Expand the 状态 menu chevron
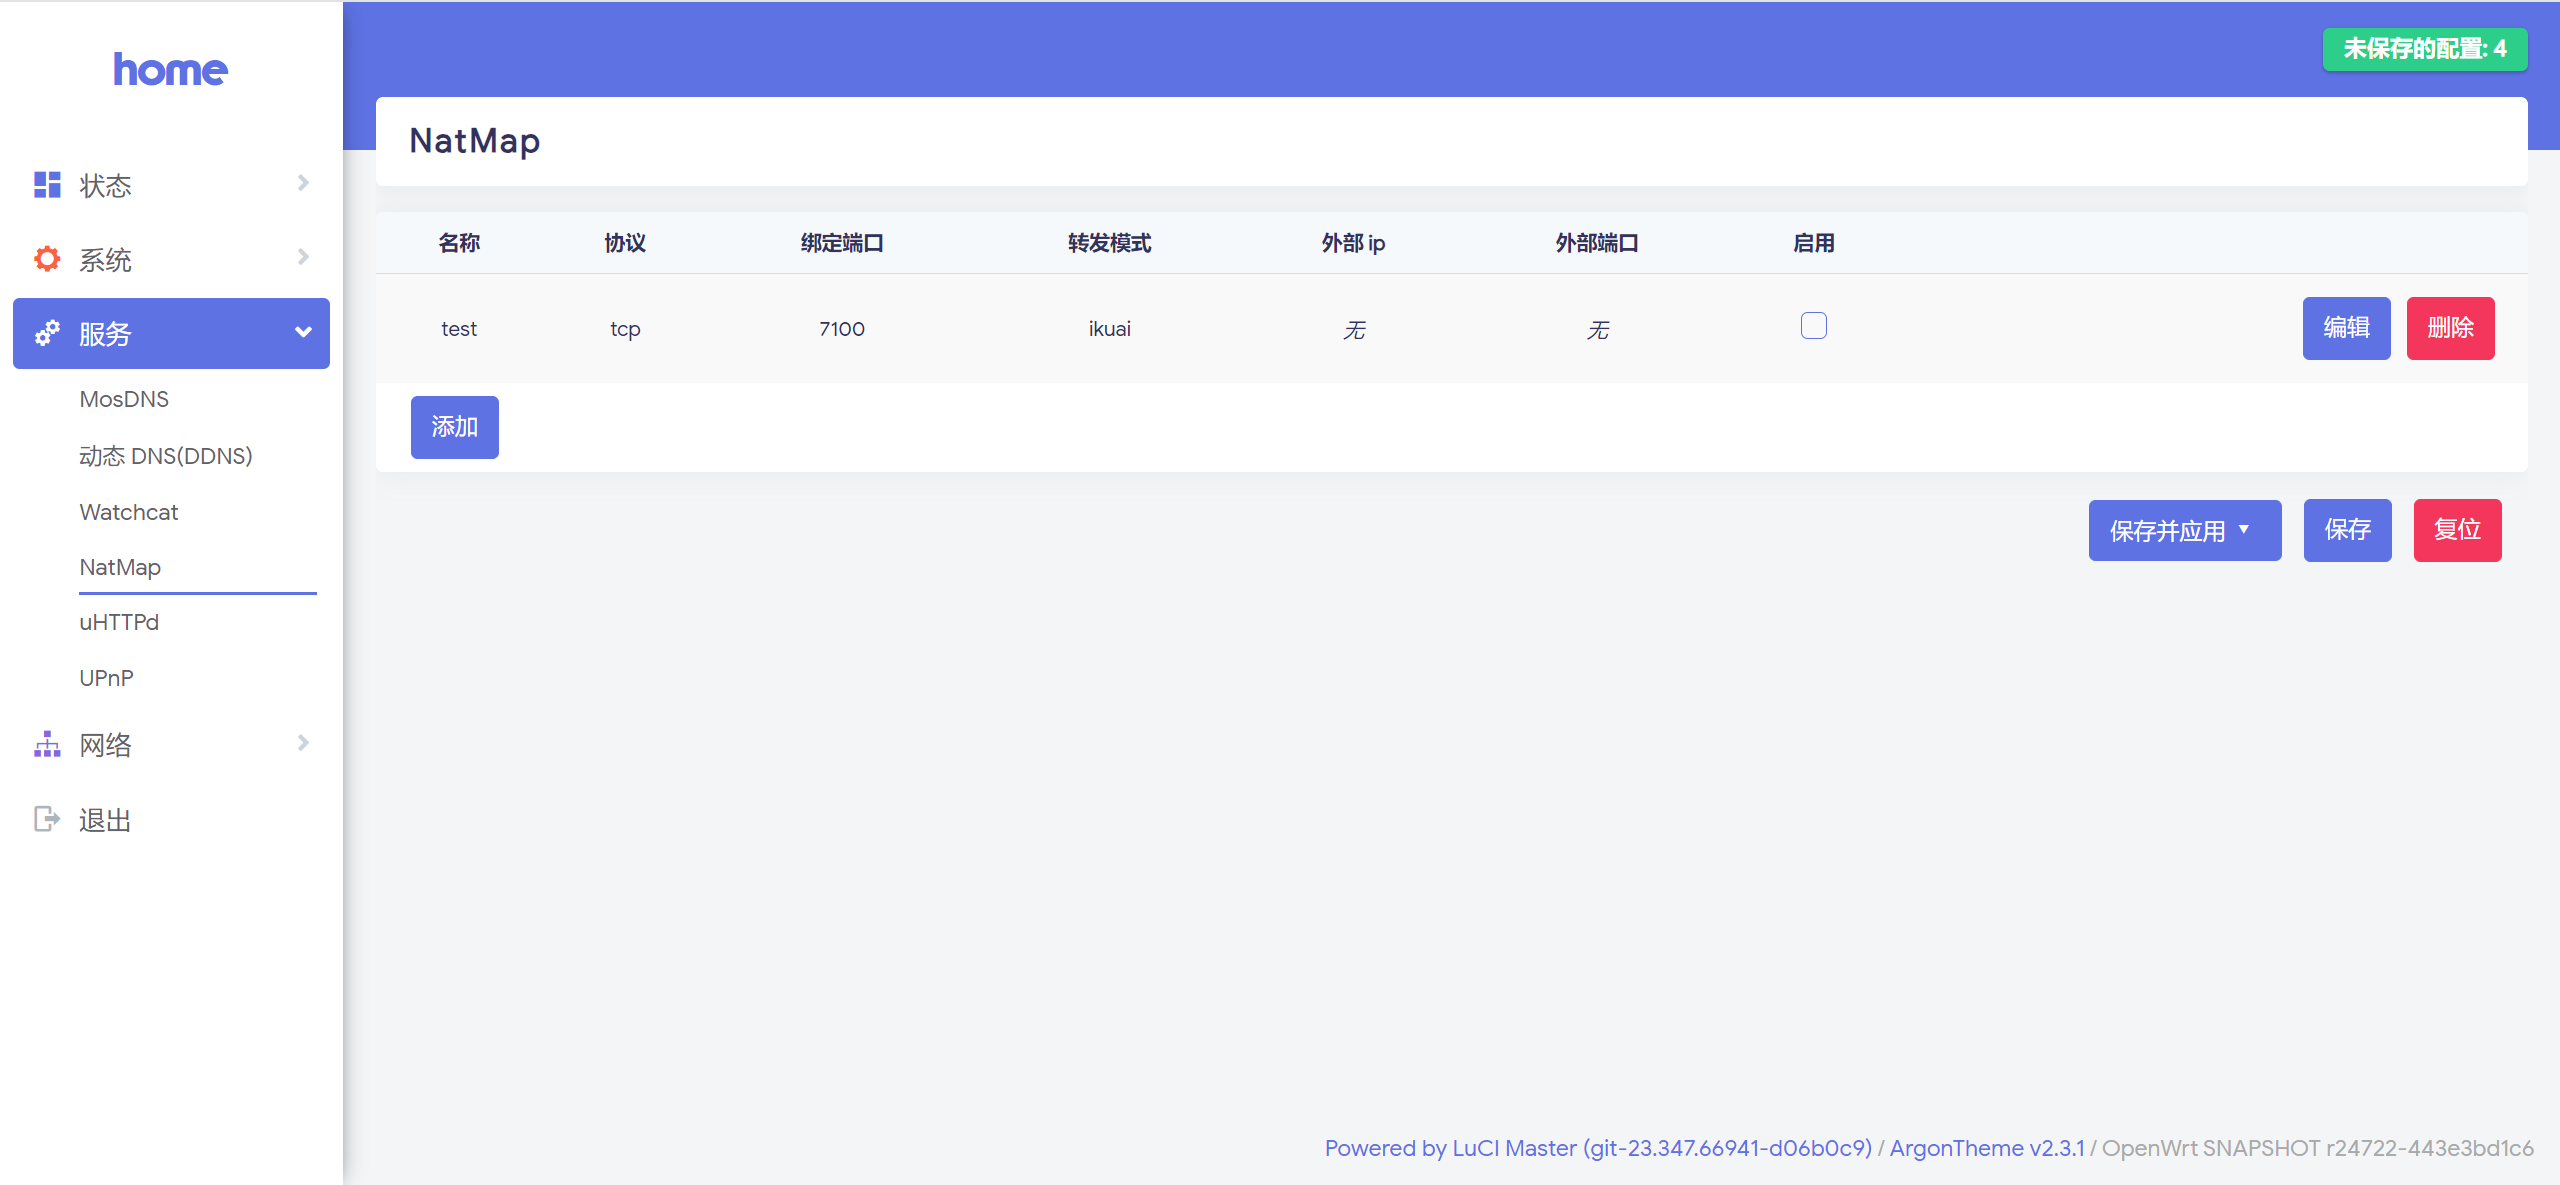 303,183
